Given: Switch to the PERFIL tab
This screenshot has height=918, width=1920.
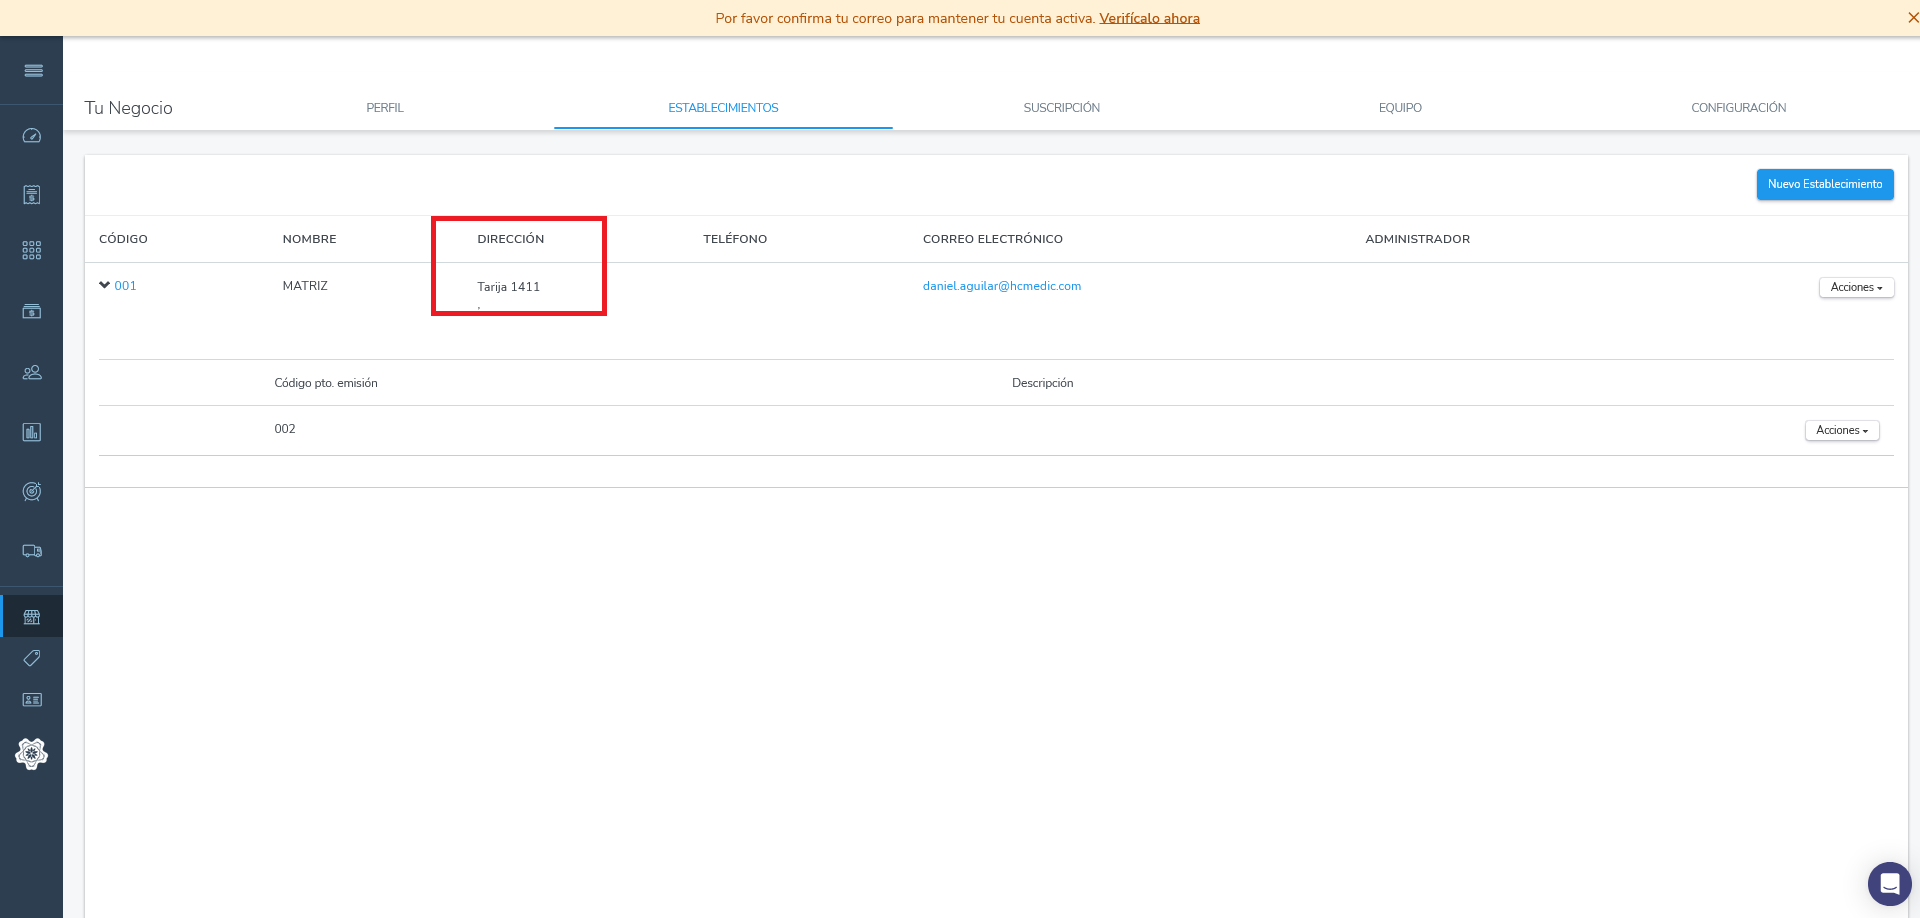Looking at the screenshot, I should 385,108.
